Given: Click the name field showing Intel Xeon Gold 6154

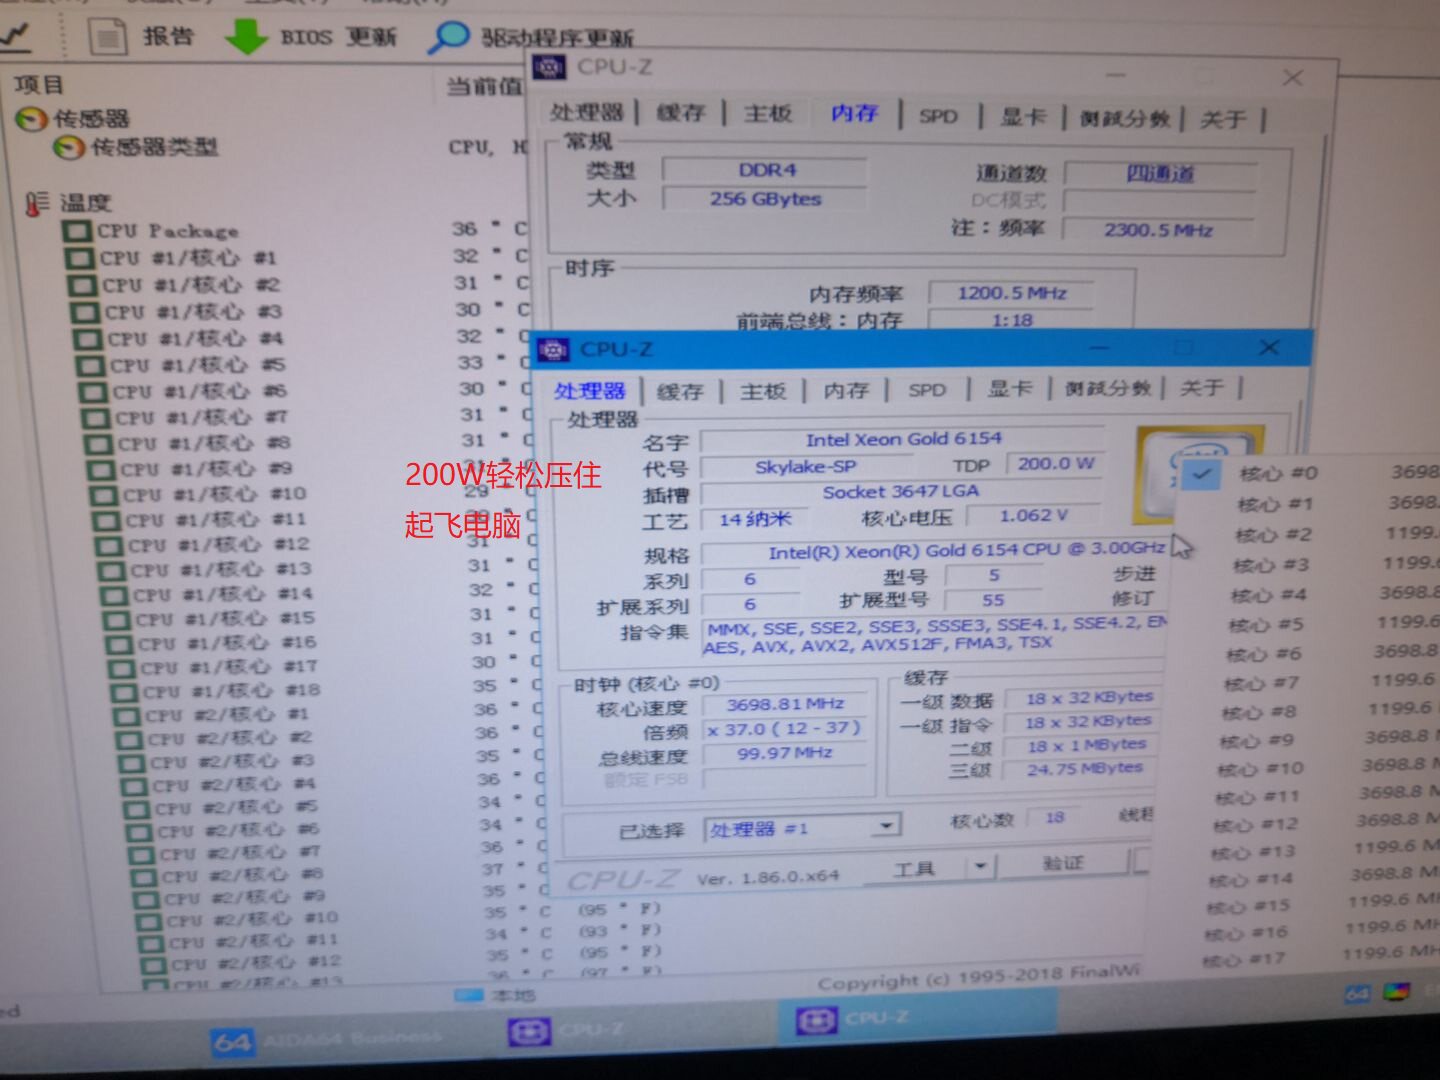Looking at the screenshot, I should pyautogui.click(x=902, y=439).
